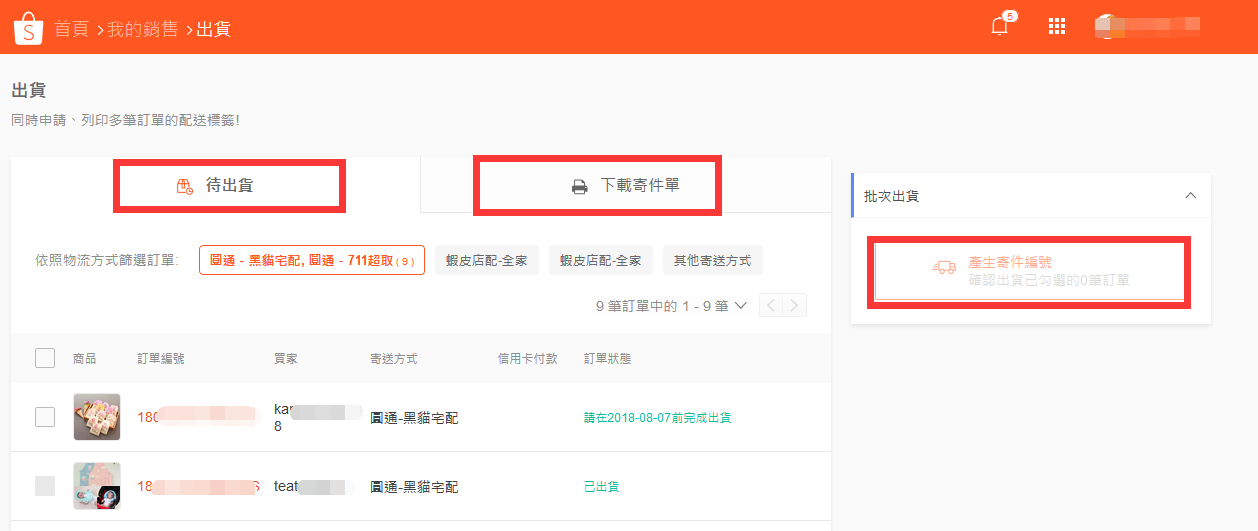Click the 產生寄件編號 button
This screenshot has height=531, width=1258.
pos(1029,271)
